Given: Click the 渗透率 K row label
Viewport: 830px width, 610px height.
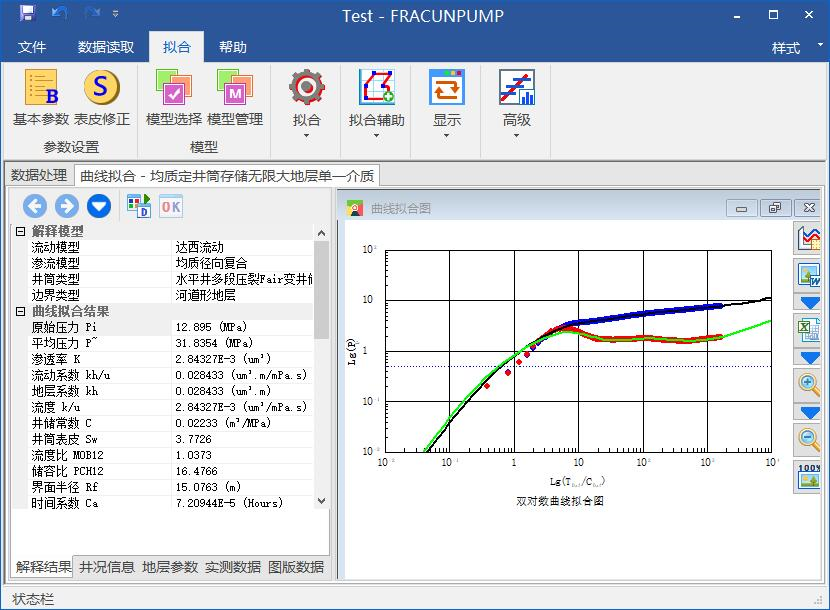Looking at the screenshot, I should [x=56, y=359].
